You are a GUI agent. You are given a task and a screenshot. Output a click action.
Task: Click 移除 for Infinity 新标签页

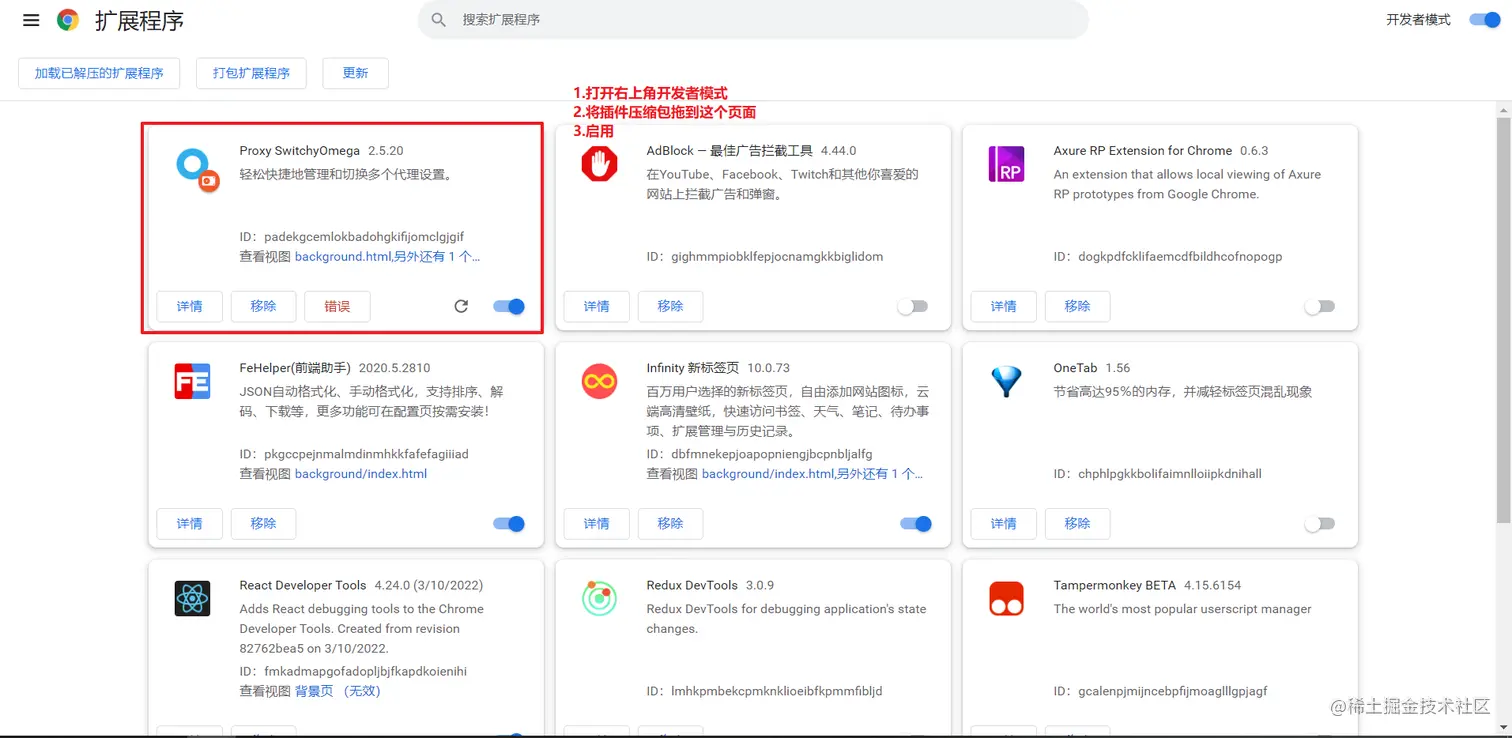(671, 523)
